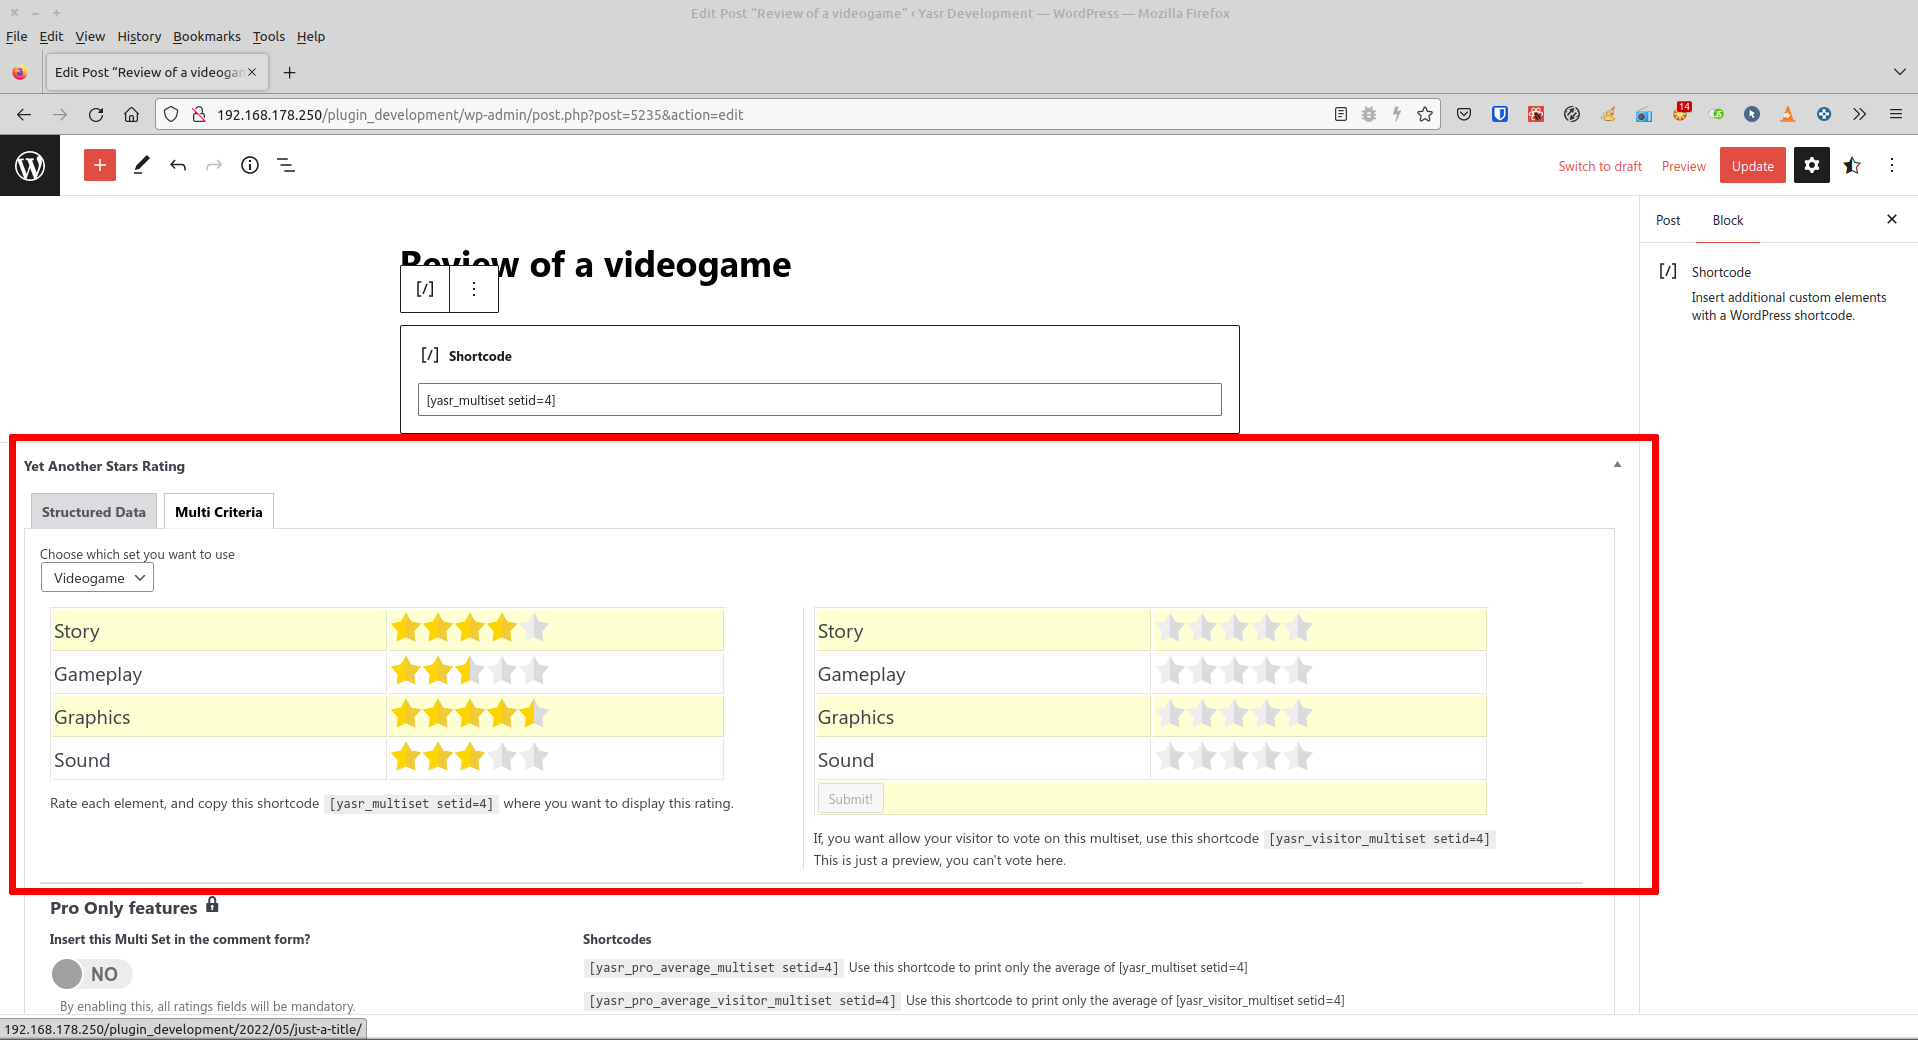Open the Videogame multiset dropdown

coord(97,578)
